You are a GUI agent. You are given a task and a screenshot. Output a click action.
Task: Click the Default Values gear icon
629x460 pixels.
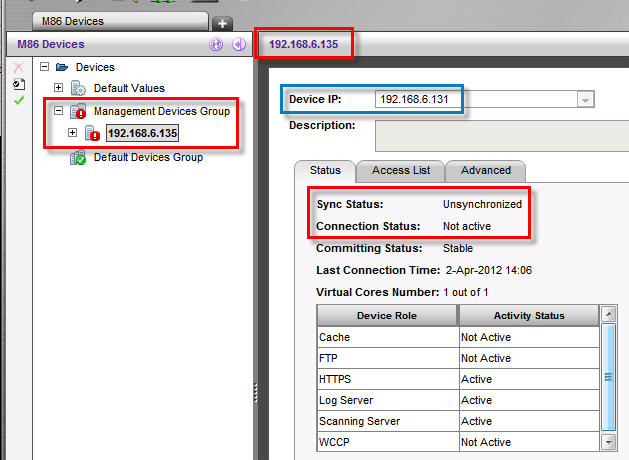coord(78,89)
